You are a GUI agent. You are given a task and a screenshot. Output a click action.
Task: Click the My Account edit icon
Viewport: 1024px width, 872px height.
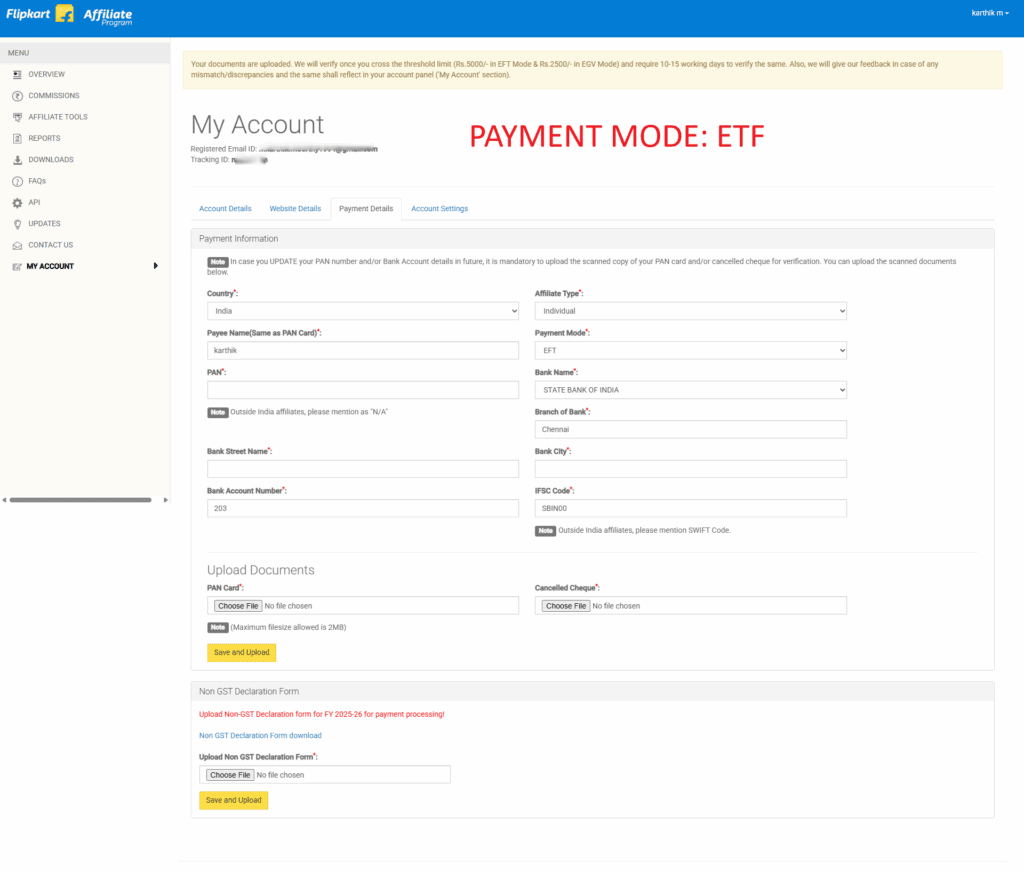(17, 266)
